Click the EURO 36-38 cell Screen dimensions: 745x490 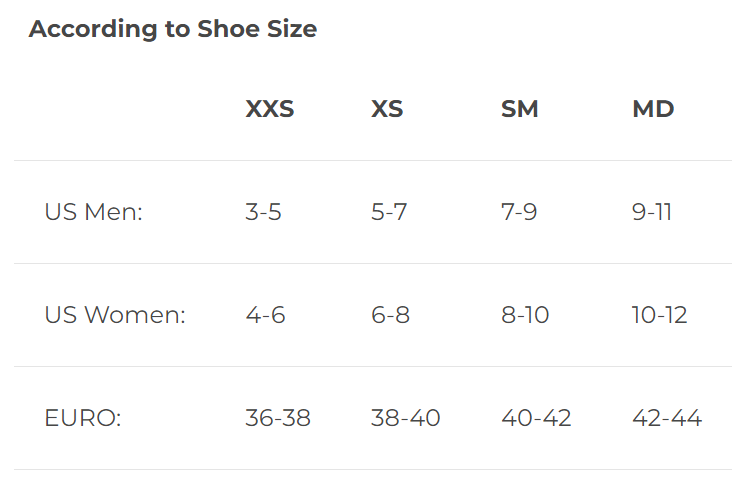(278, 418)
